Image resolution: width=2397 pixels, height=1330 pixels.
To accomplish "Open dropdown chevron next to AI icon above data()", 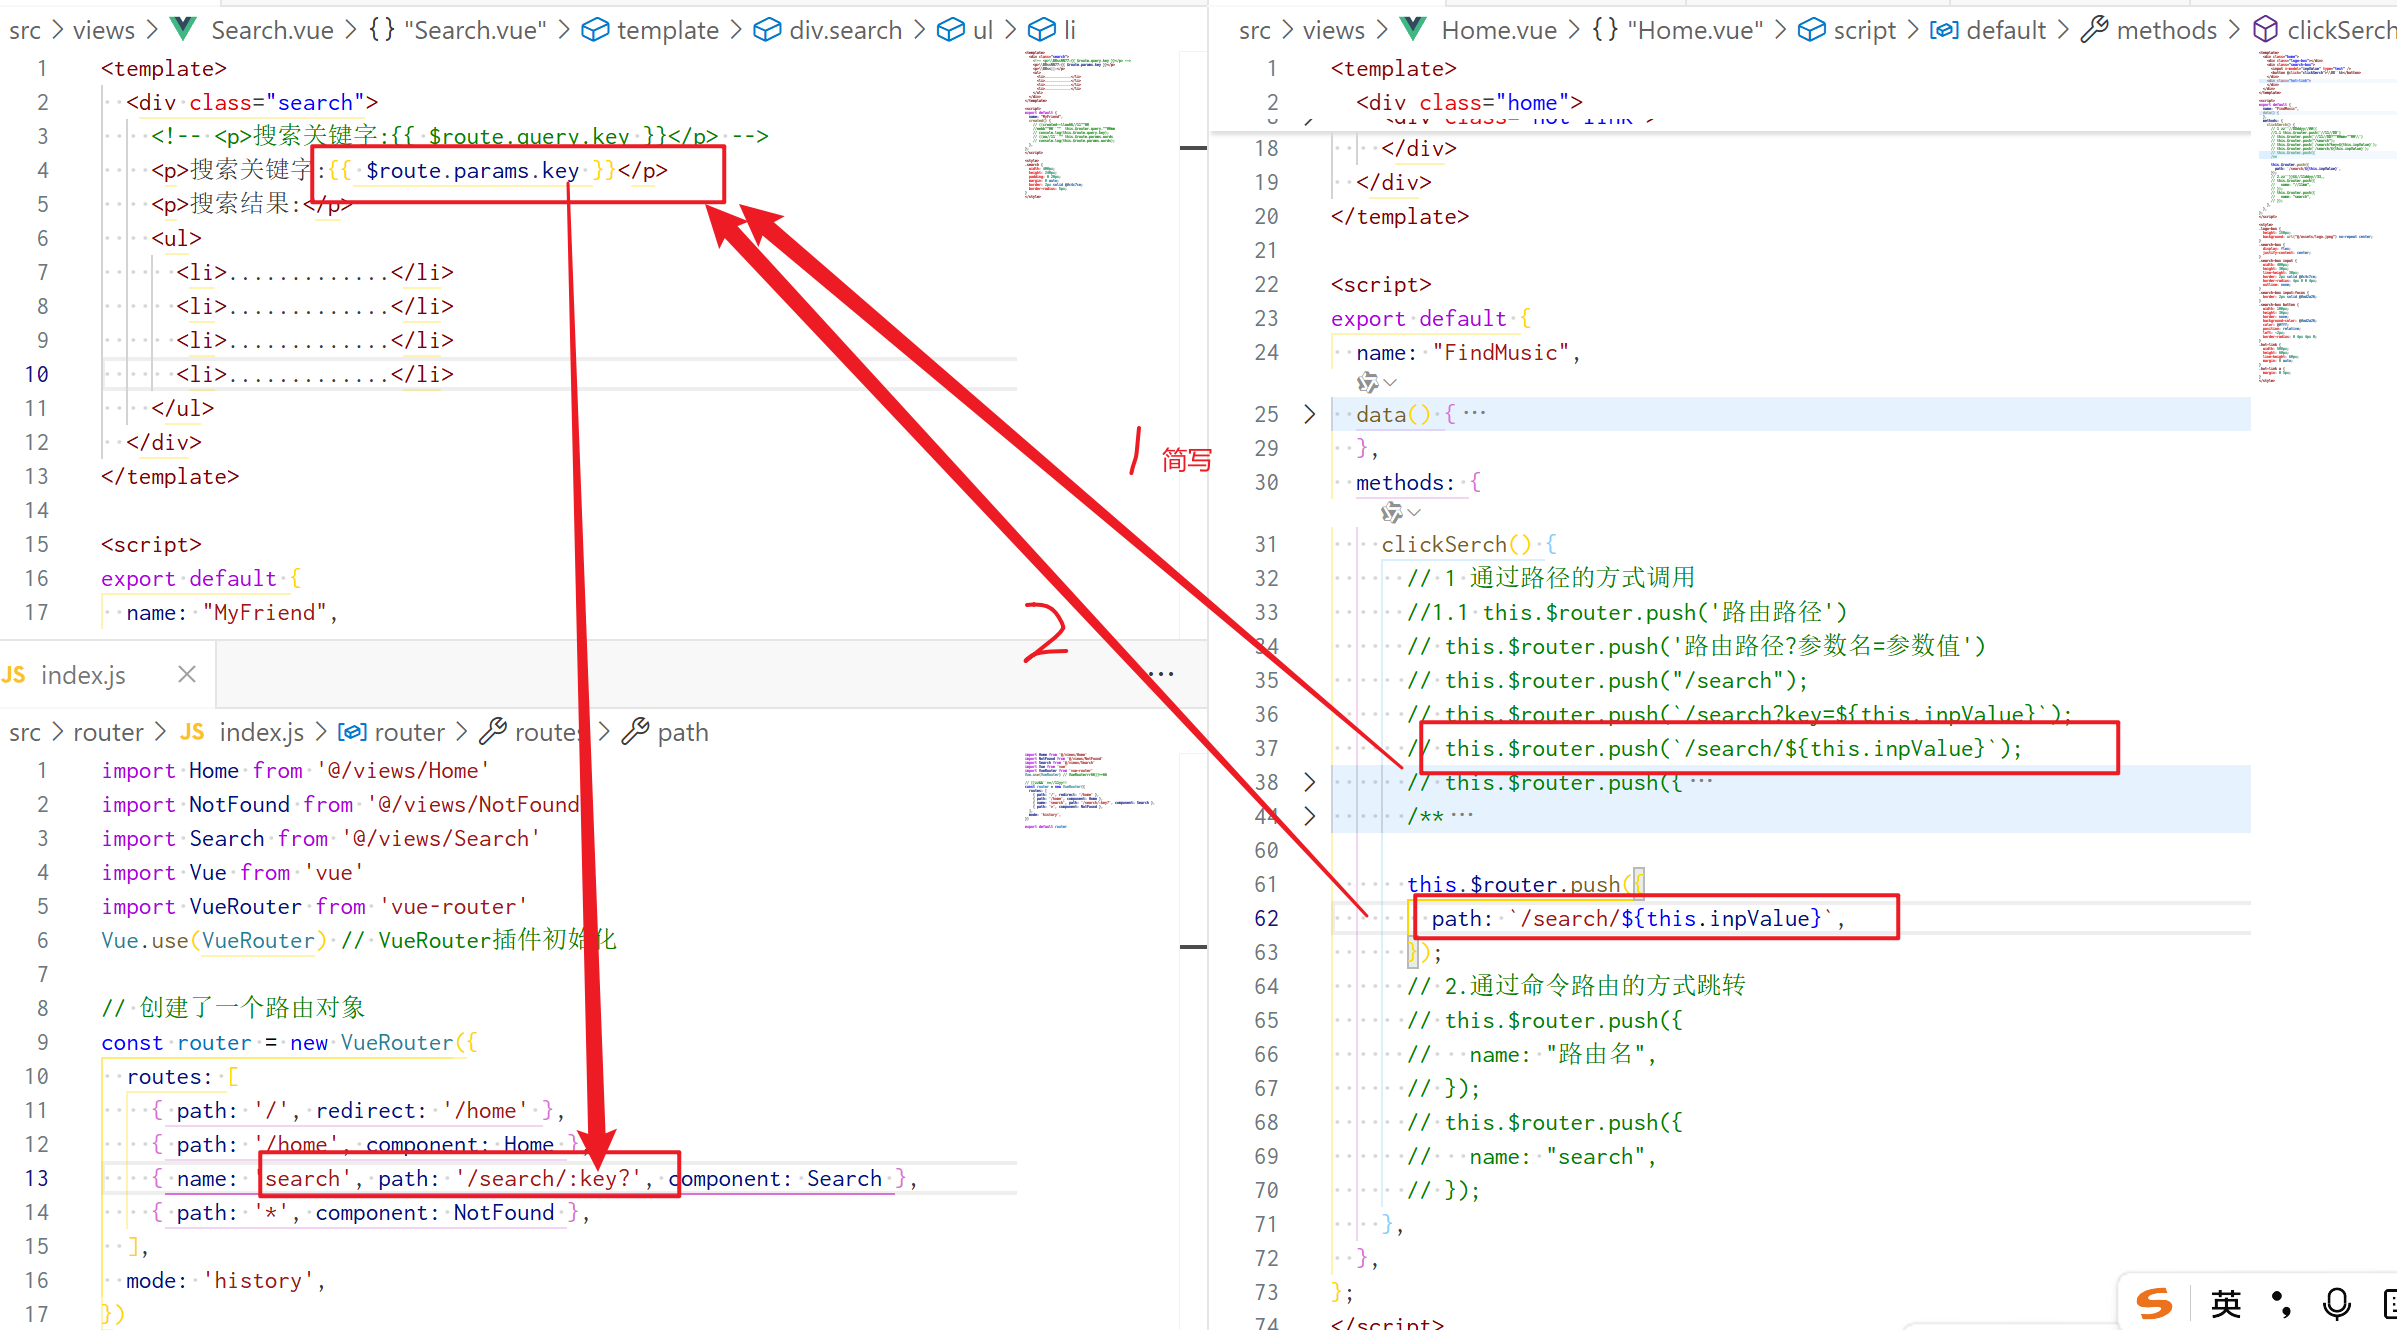I will pos(1390,382).
